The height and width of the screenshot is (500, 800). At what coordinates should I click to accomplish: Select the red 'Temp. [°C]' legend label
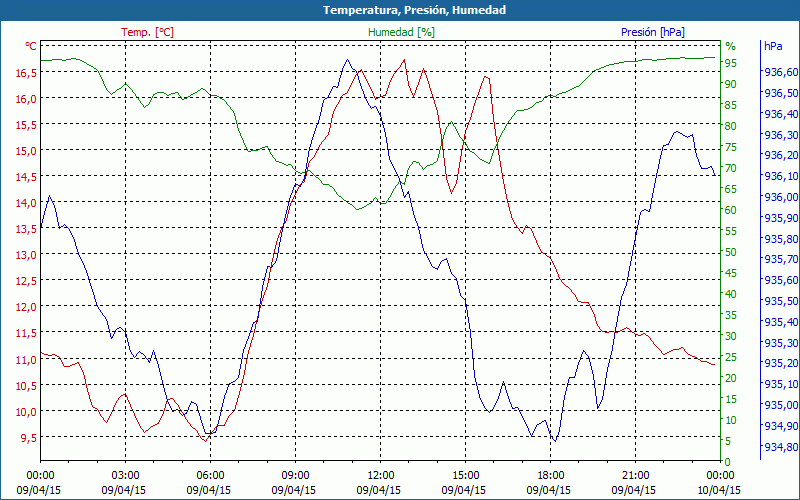[x=147, y=32]
